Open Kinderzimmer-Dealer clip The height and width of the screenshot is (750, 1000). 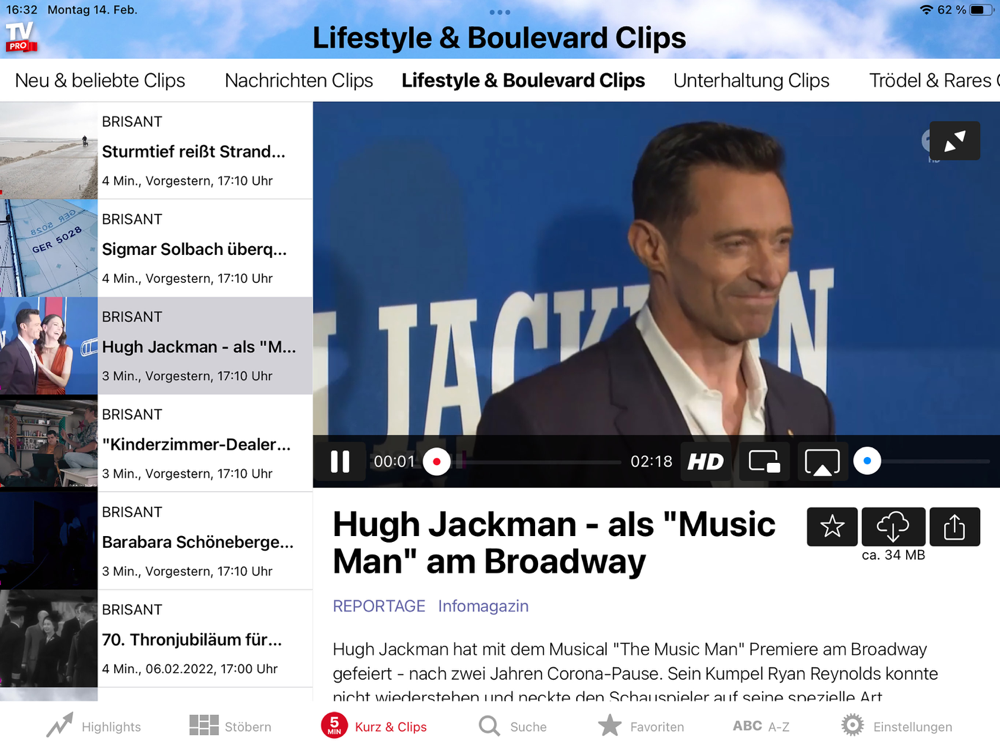click(156, 443)
